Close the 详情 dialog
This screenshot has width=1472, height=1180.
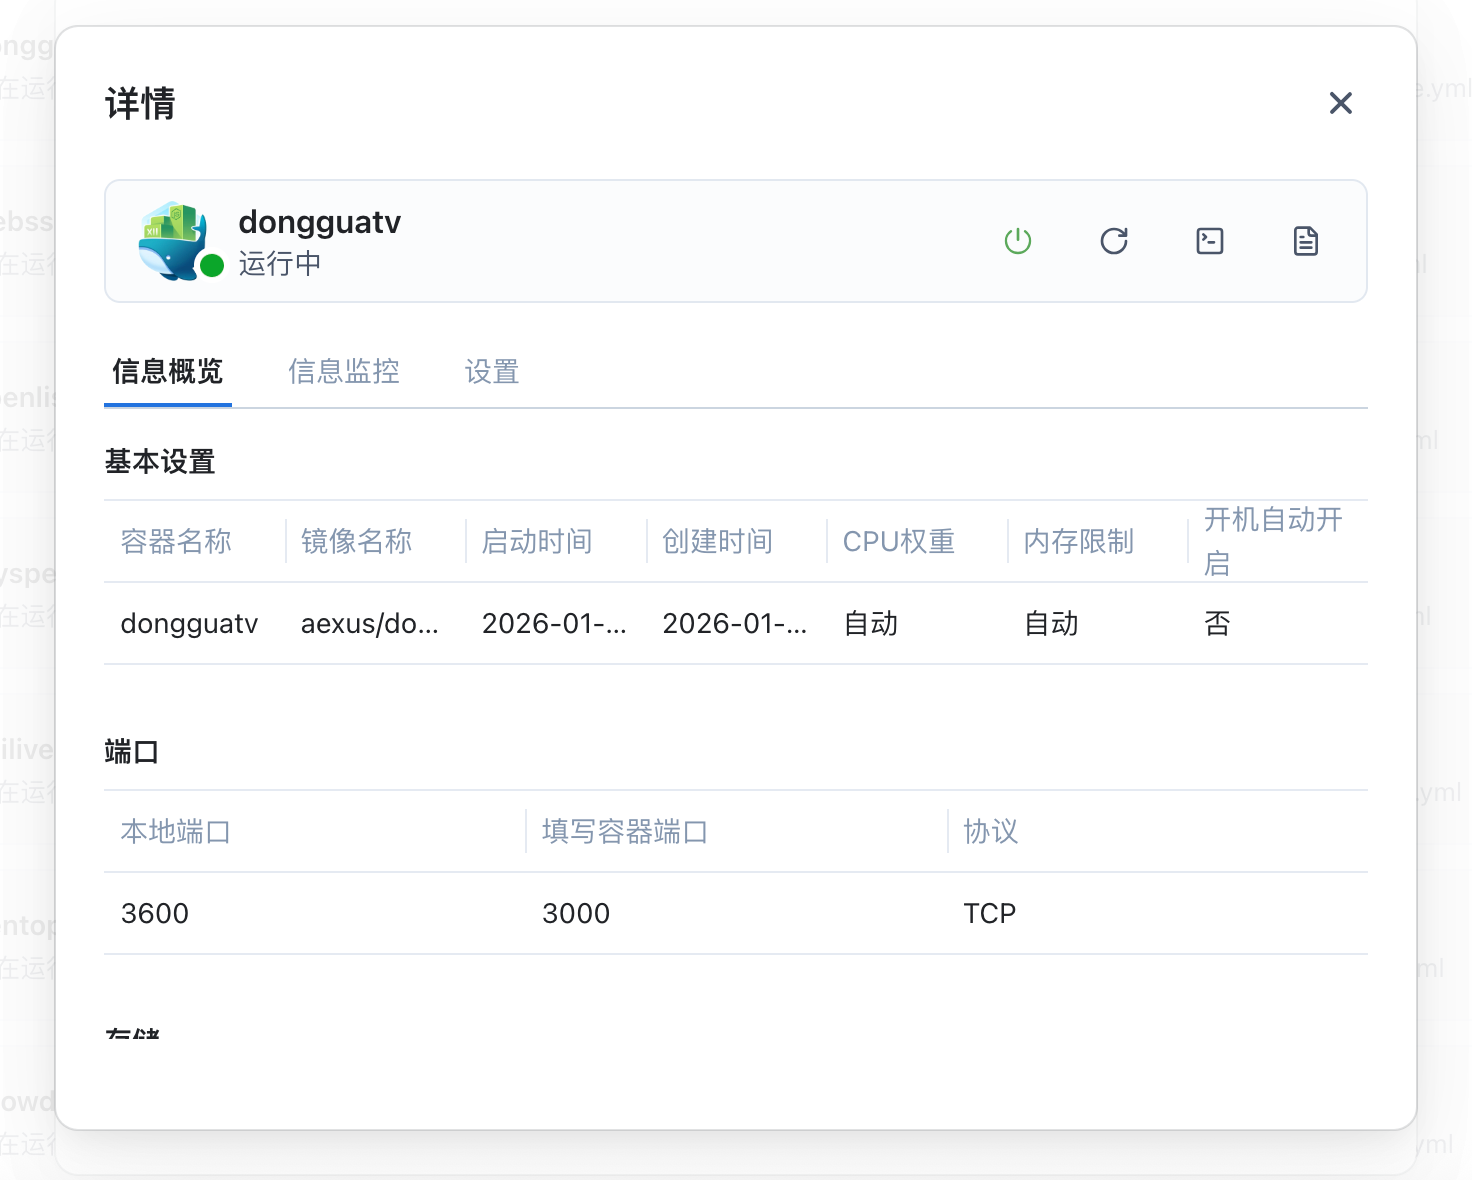click(1340, 103)
